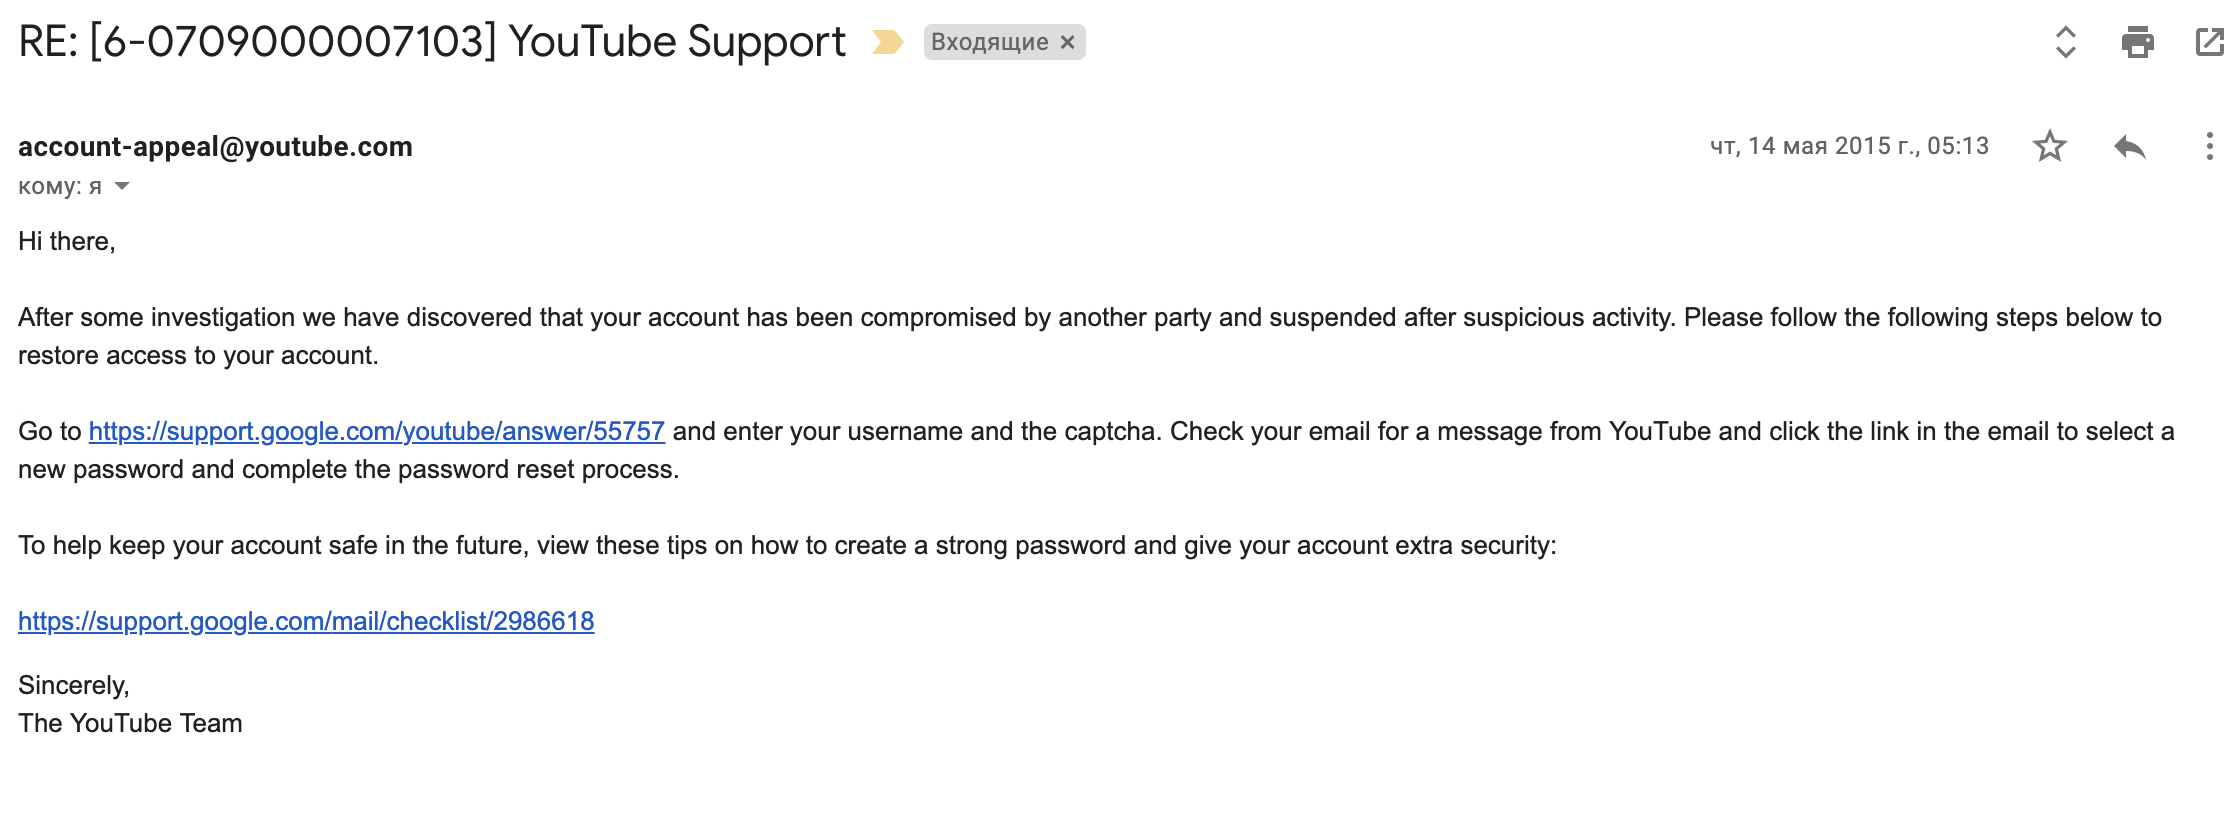
Task: Click the sentence about strong password tips
Action: click(x=787, y=545)
